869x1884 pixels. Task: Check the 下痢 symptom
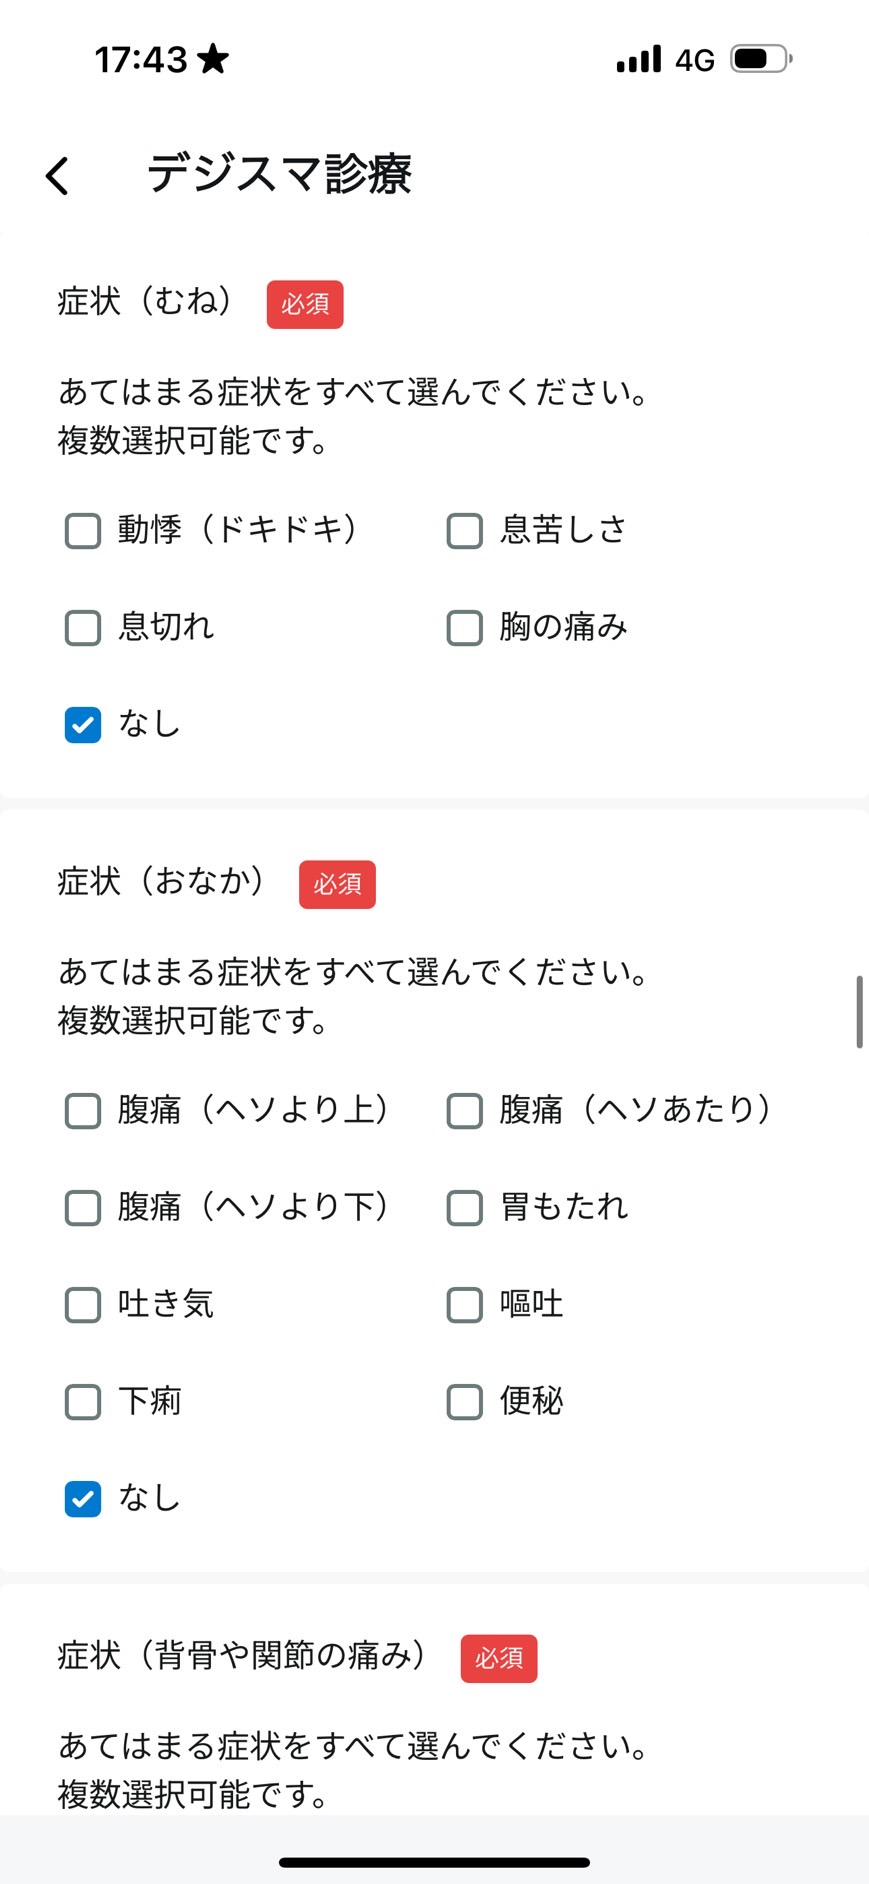(x=83, y=1402)
